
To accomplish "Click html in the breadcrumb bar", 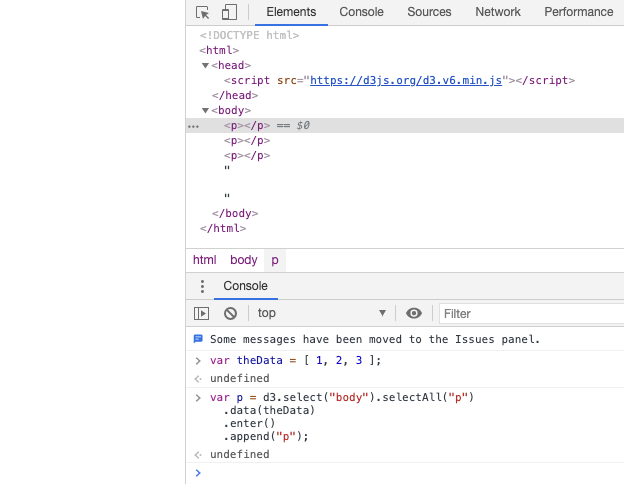I will (x=205, y=260).
